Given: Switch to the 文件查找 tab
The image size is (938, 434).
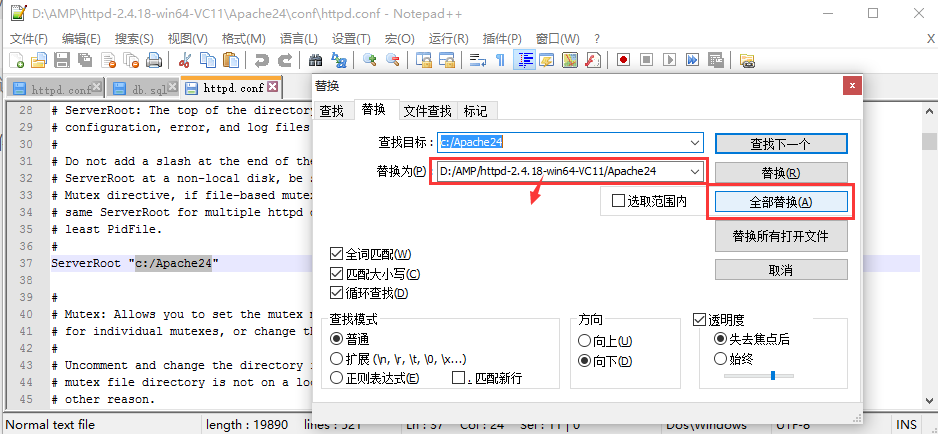Looking at the screenshot, I should (427, 111).
